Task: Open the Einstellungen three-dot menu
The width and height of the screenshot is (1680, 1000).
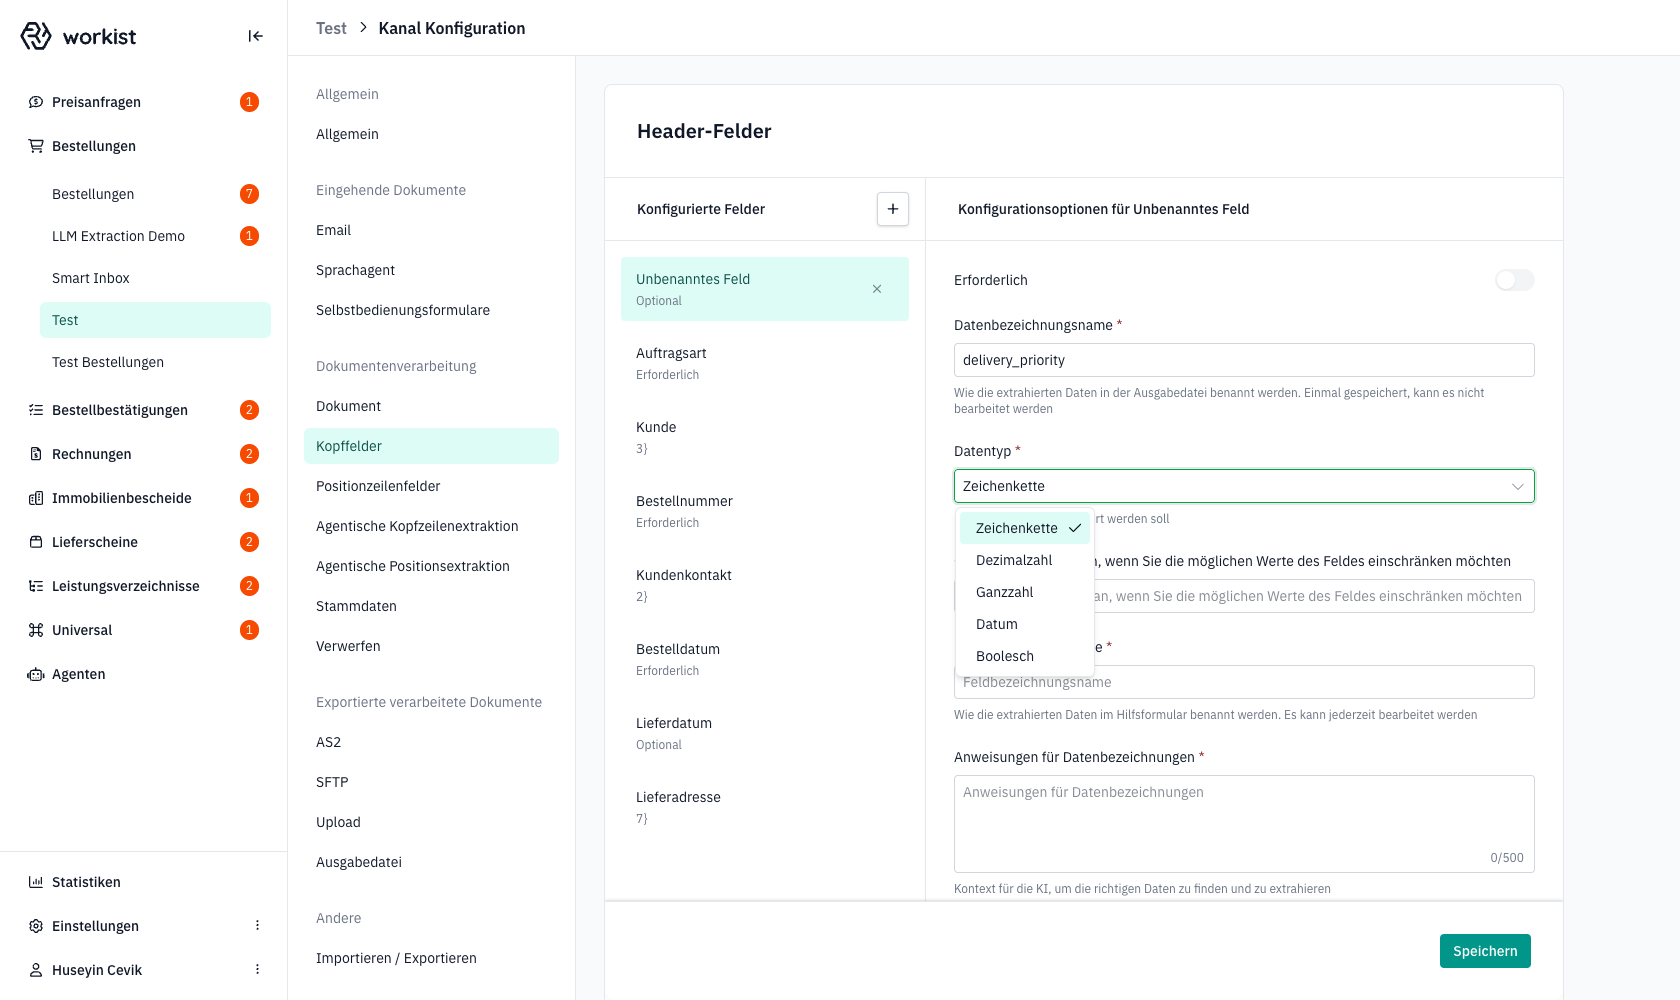Action: pos(257,926)
